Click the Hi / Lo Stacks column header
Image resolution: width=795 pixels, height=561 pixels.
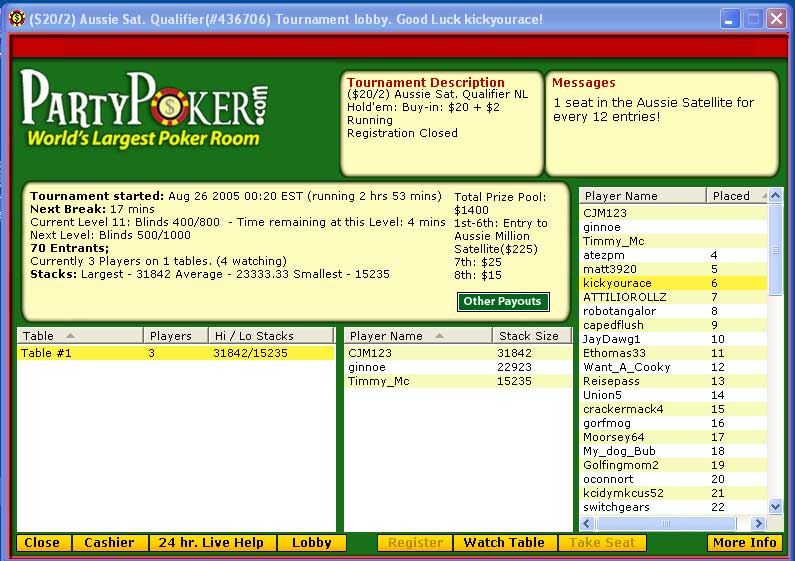270,336
